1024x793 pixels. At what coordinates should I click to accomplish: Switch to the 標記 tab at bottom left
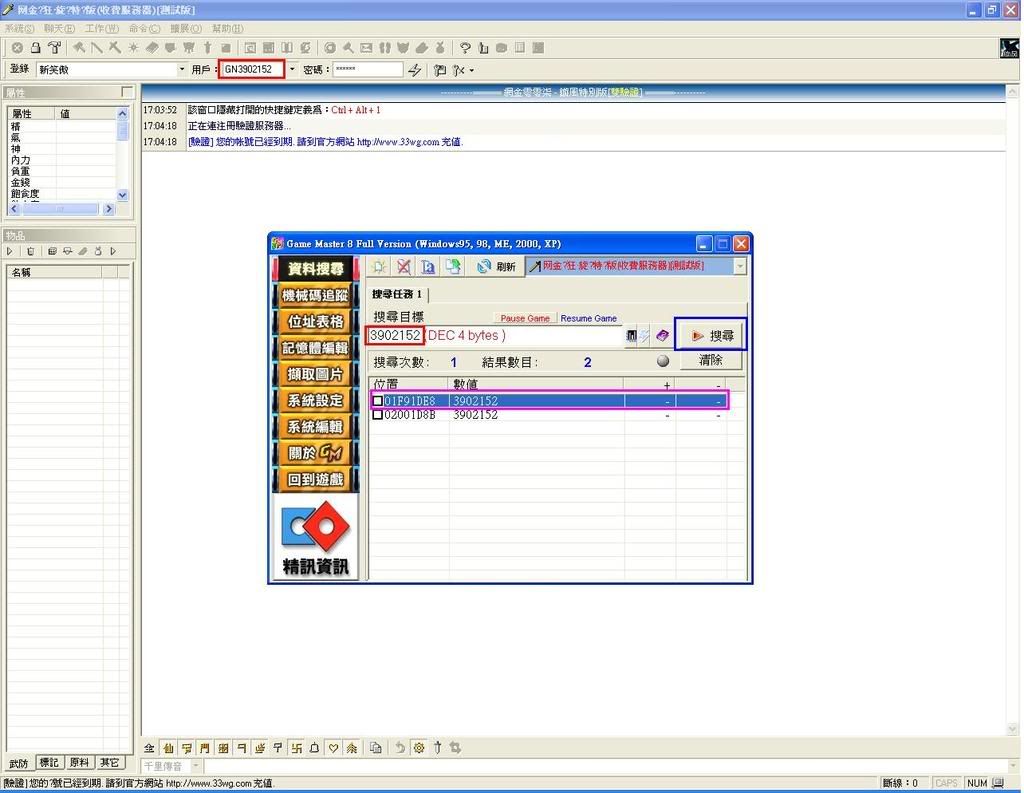pos(50,763)
